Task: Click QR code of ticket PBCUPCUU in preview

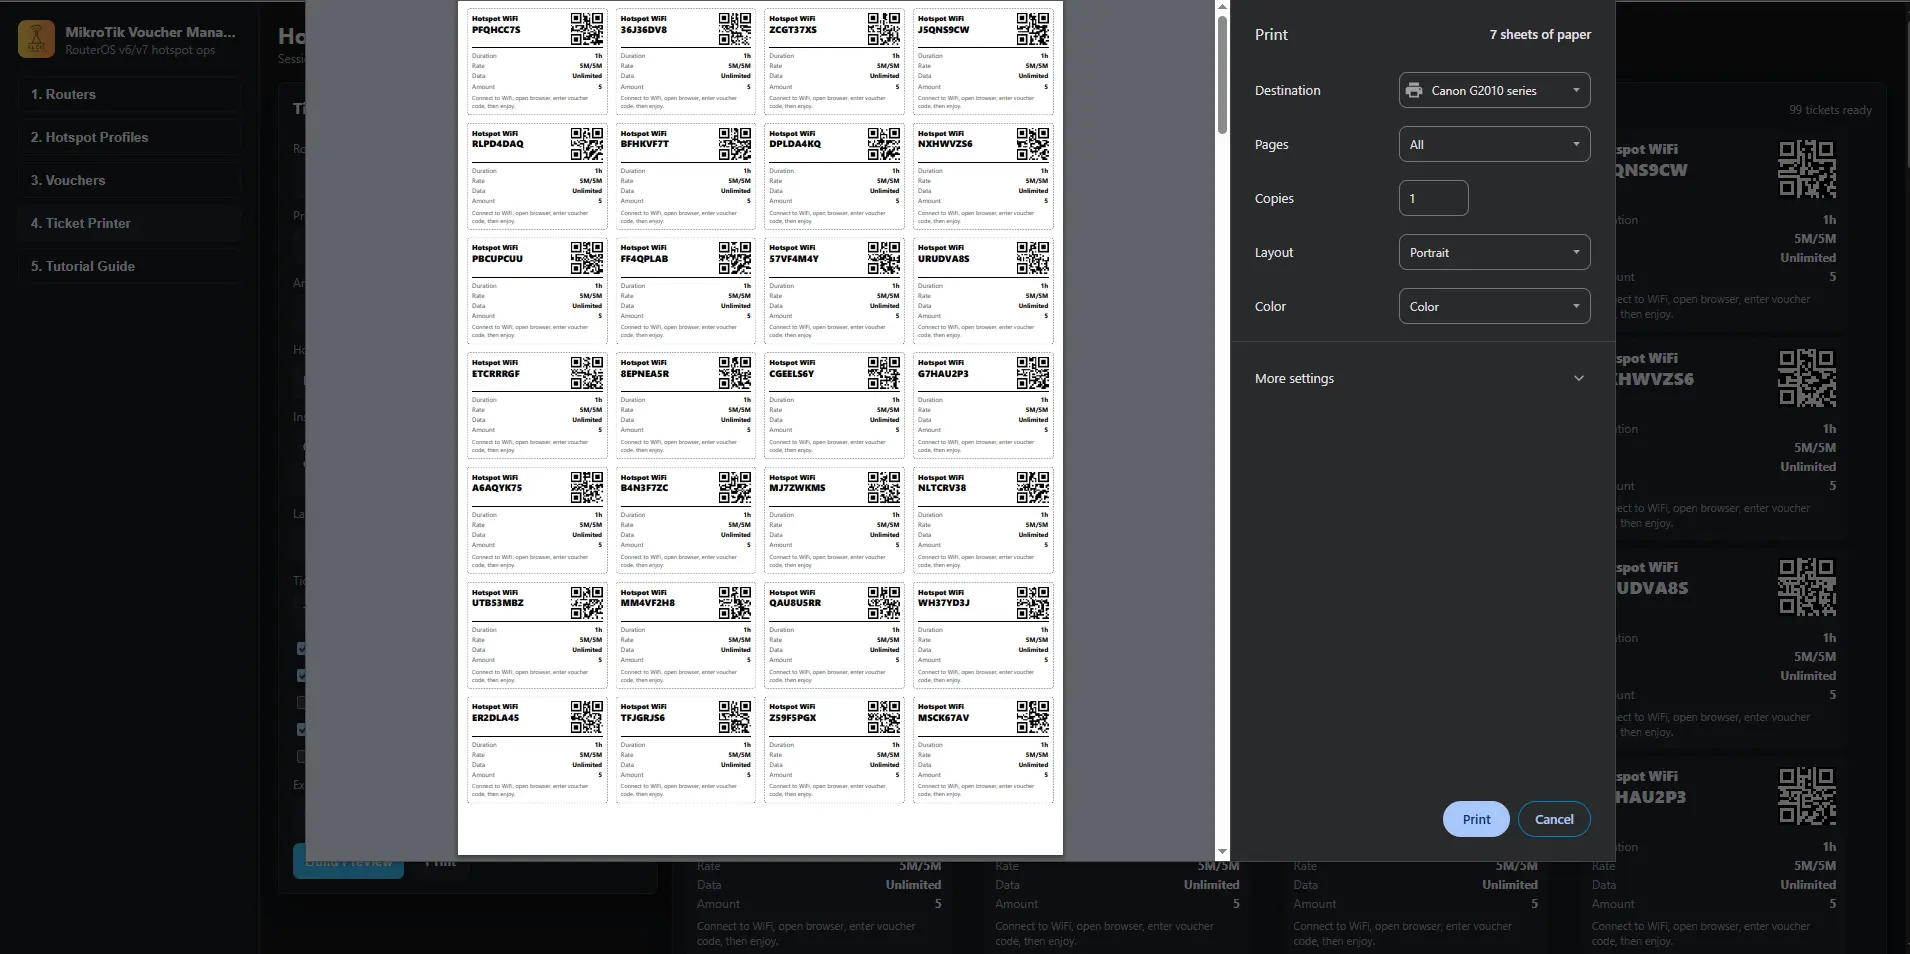Action: pyautogui.click(x=587, y=258)
